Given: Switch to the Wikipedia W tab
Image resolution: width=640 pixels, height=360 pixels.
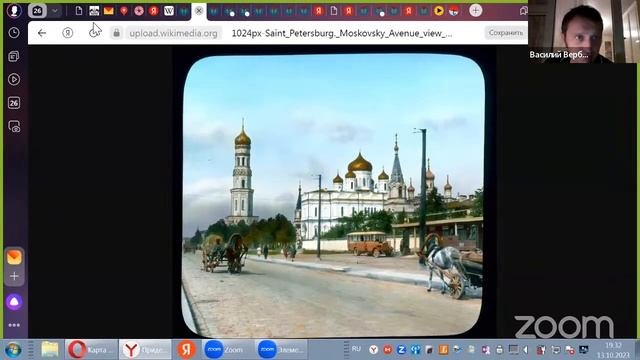Looking at the screenshot, I should pyautogui.click(x=169, y=11).
